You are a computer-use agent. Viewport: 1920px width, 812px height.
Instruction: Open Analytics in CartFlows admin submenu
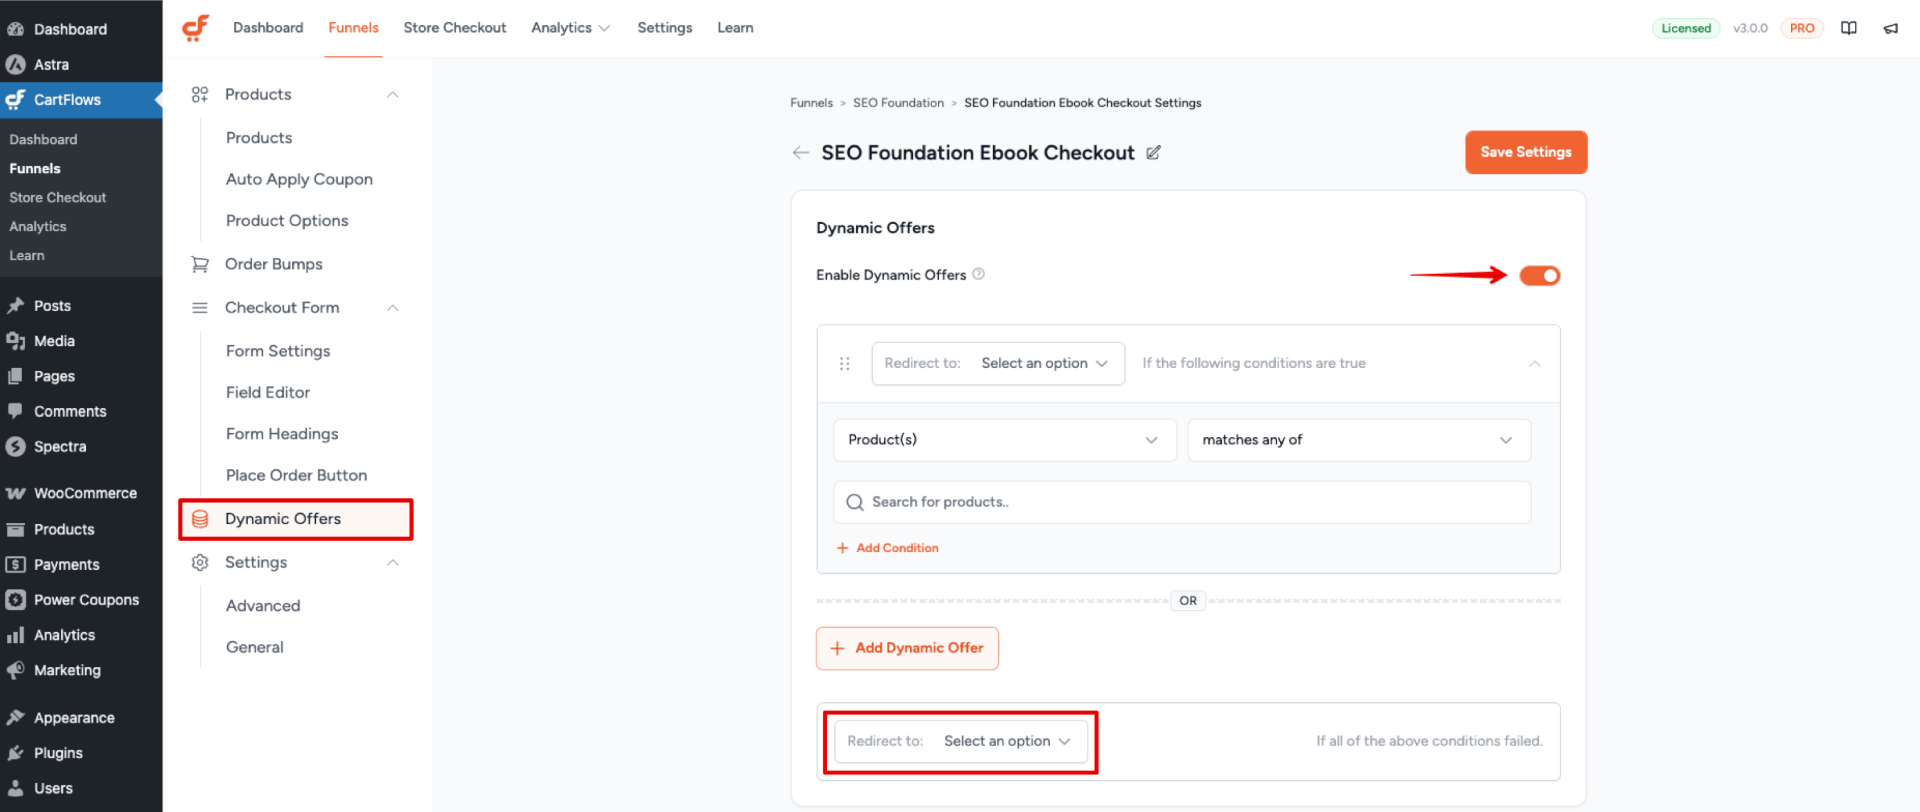pos(38,227)
